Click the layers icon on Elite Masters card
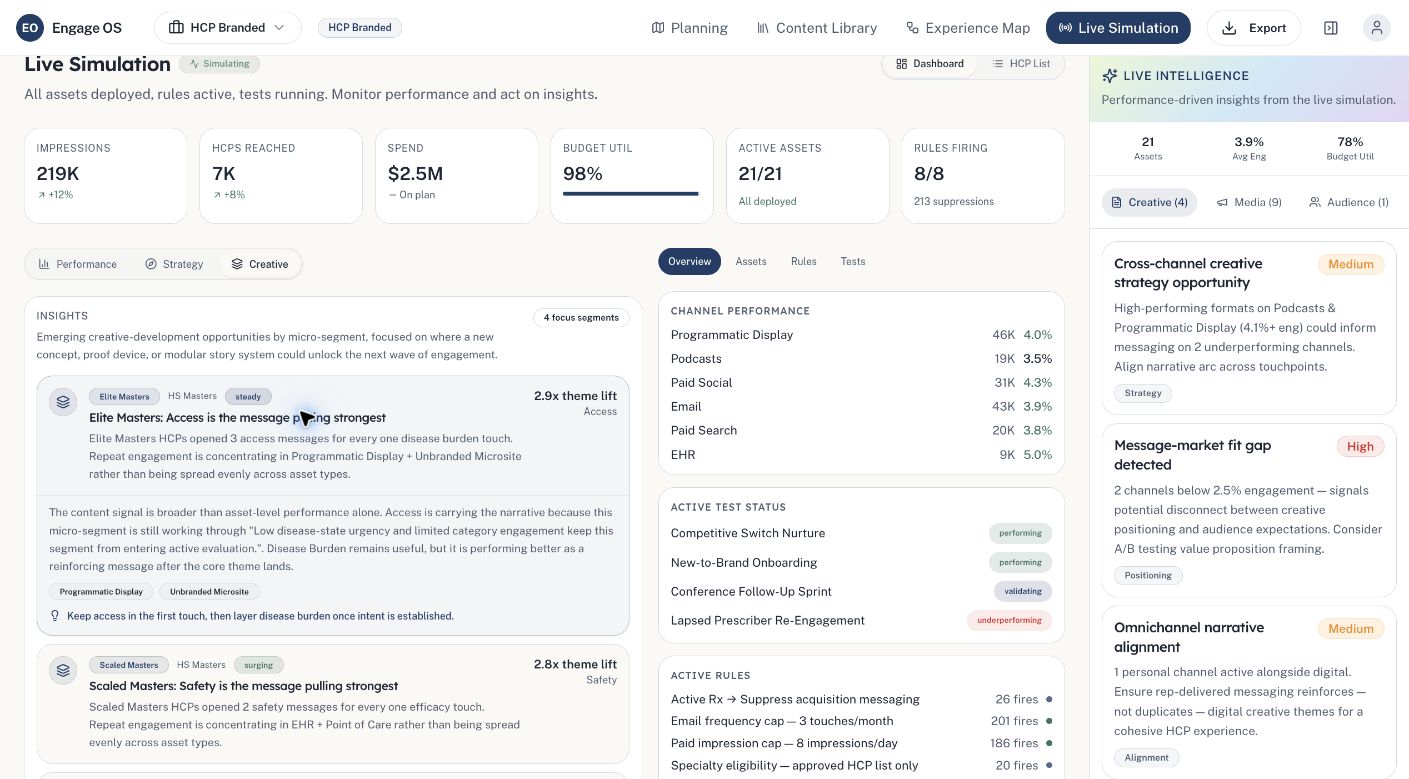The width and height of the screenshot is (1409, 779). [63, 402]
